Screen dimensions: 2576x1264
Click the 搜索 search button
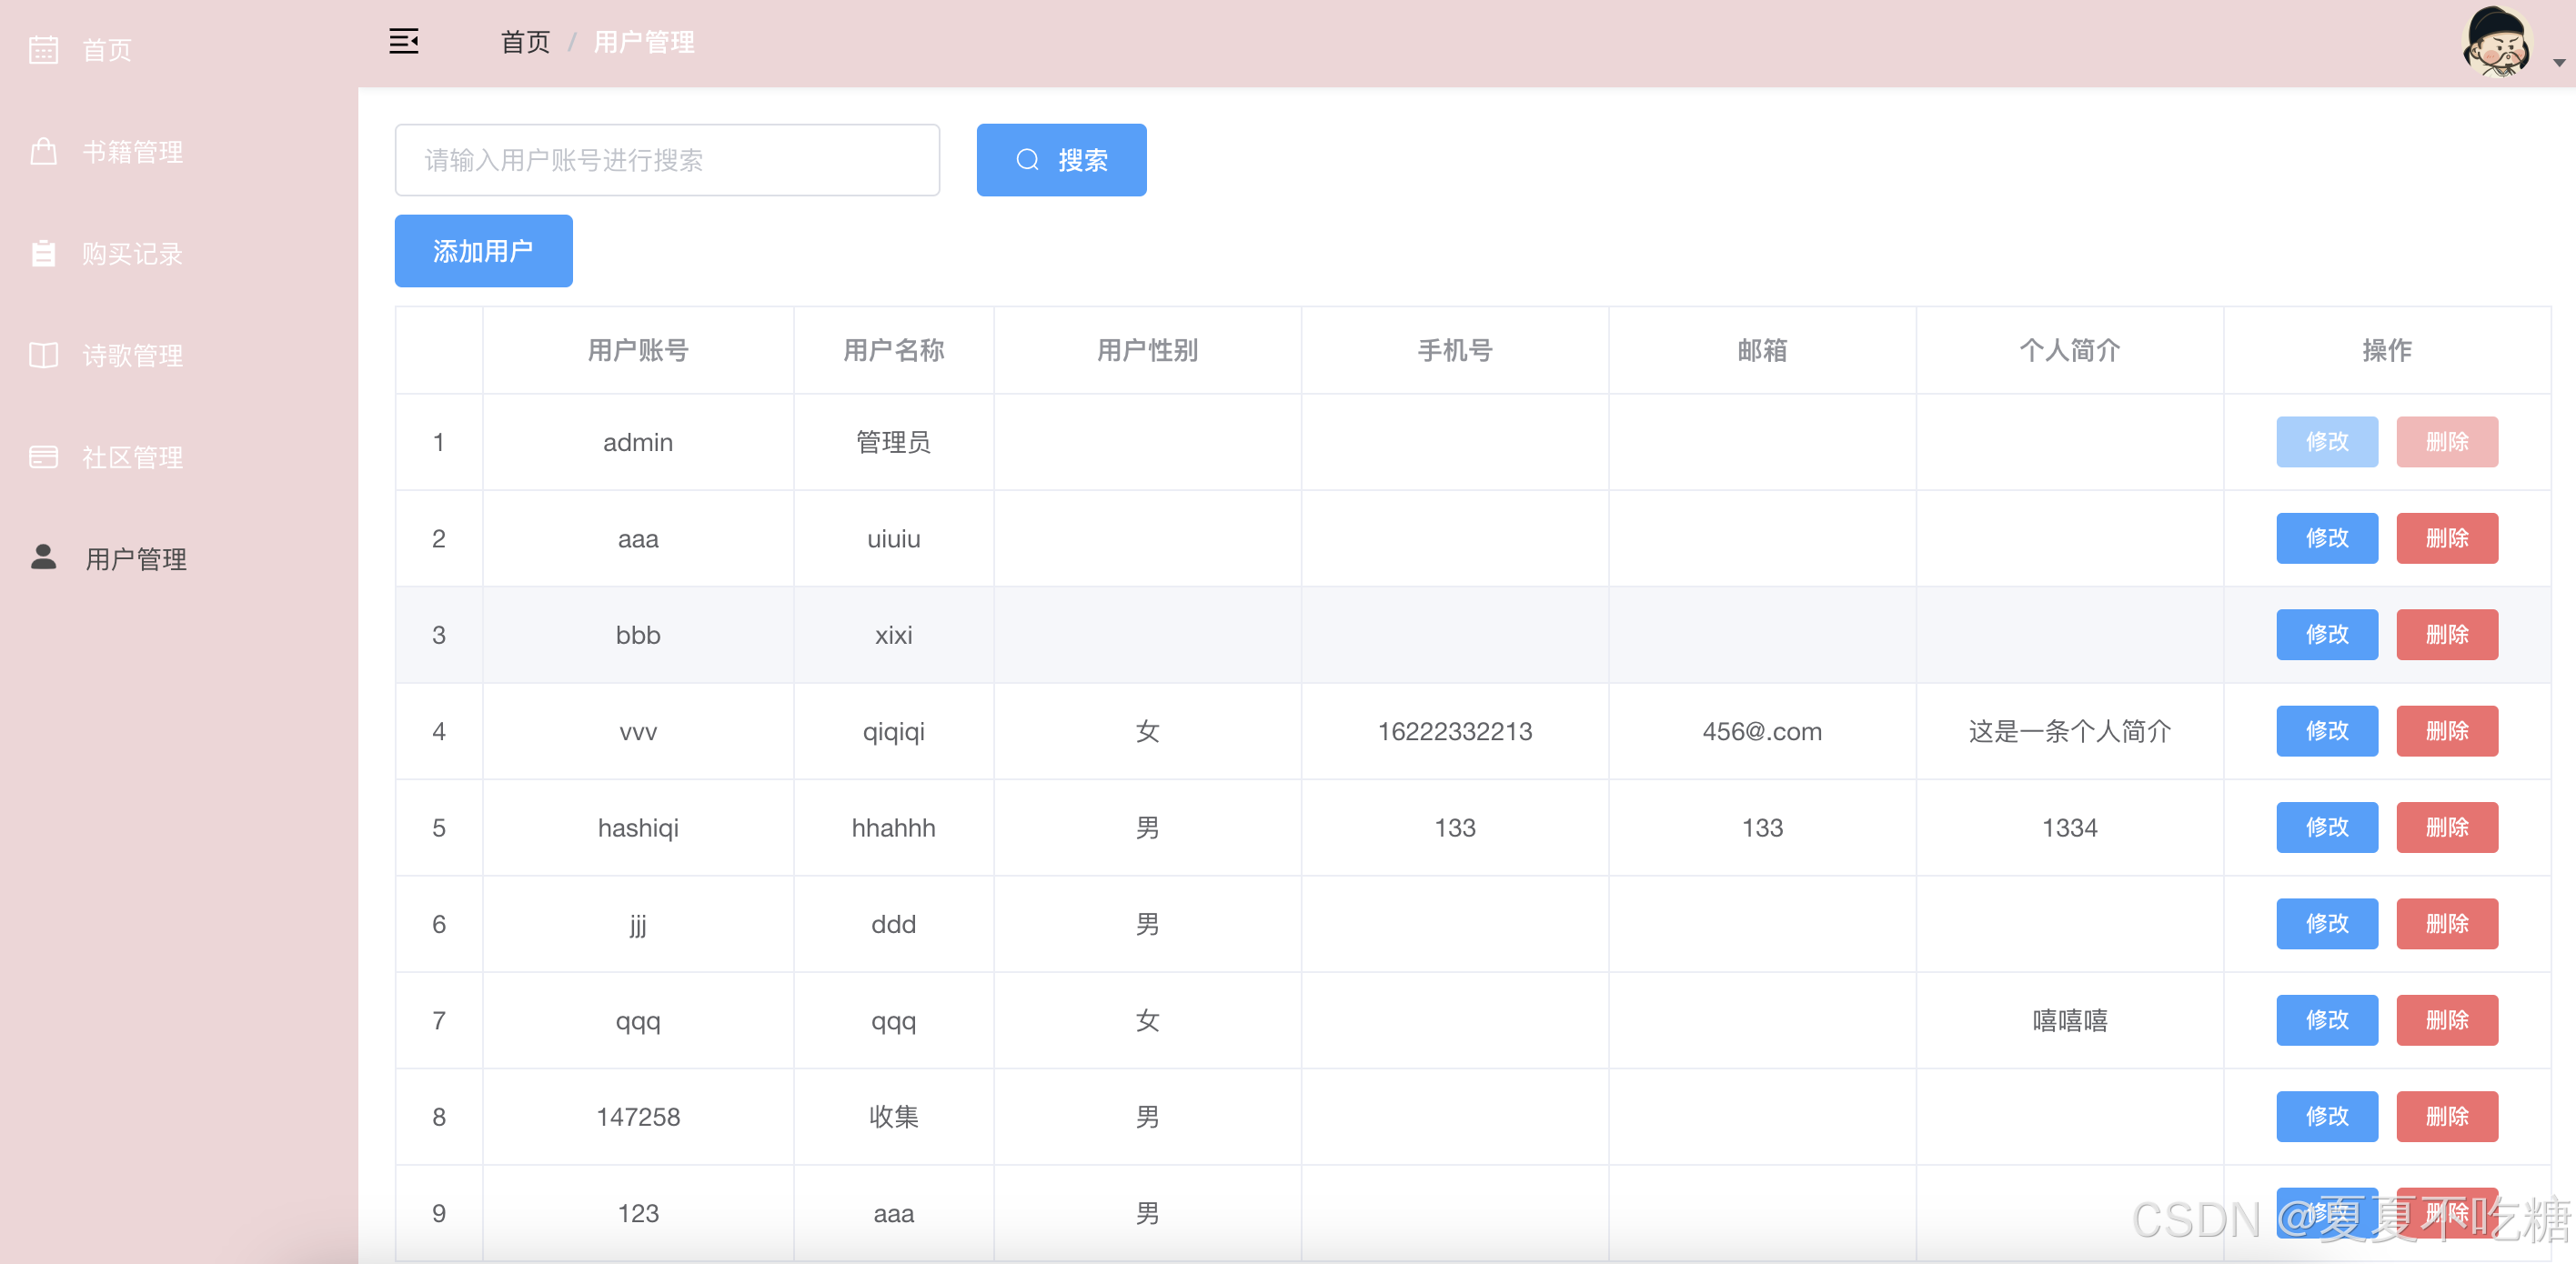point(1061,160)
